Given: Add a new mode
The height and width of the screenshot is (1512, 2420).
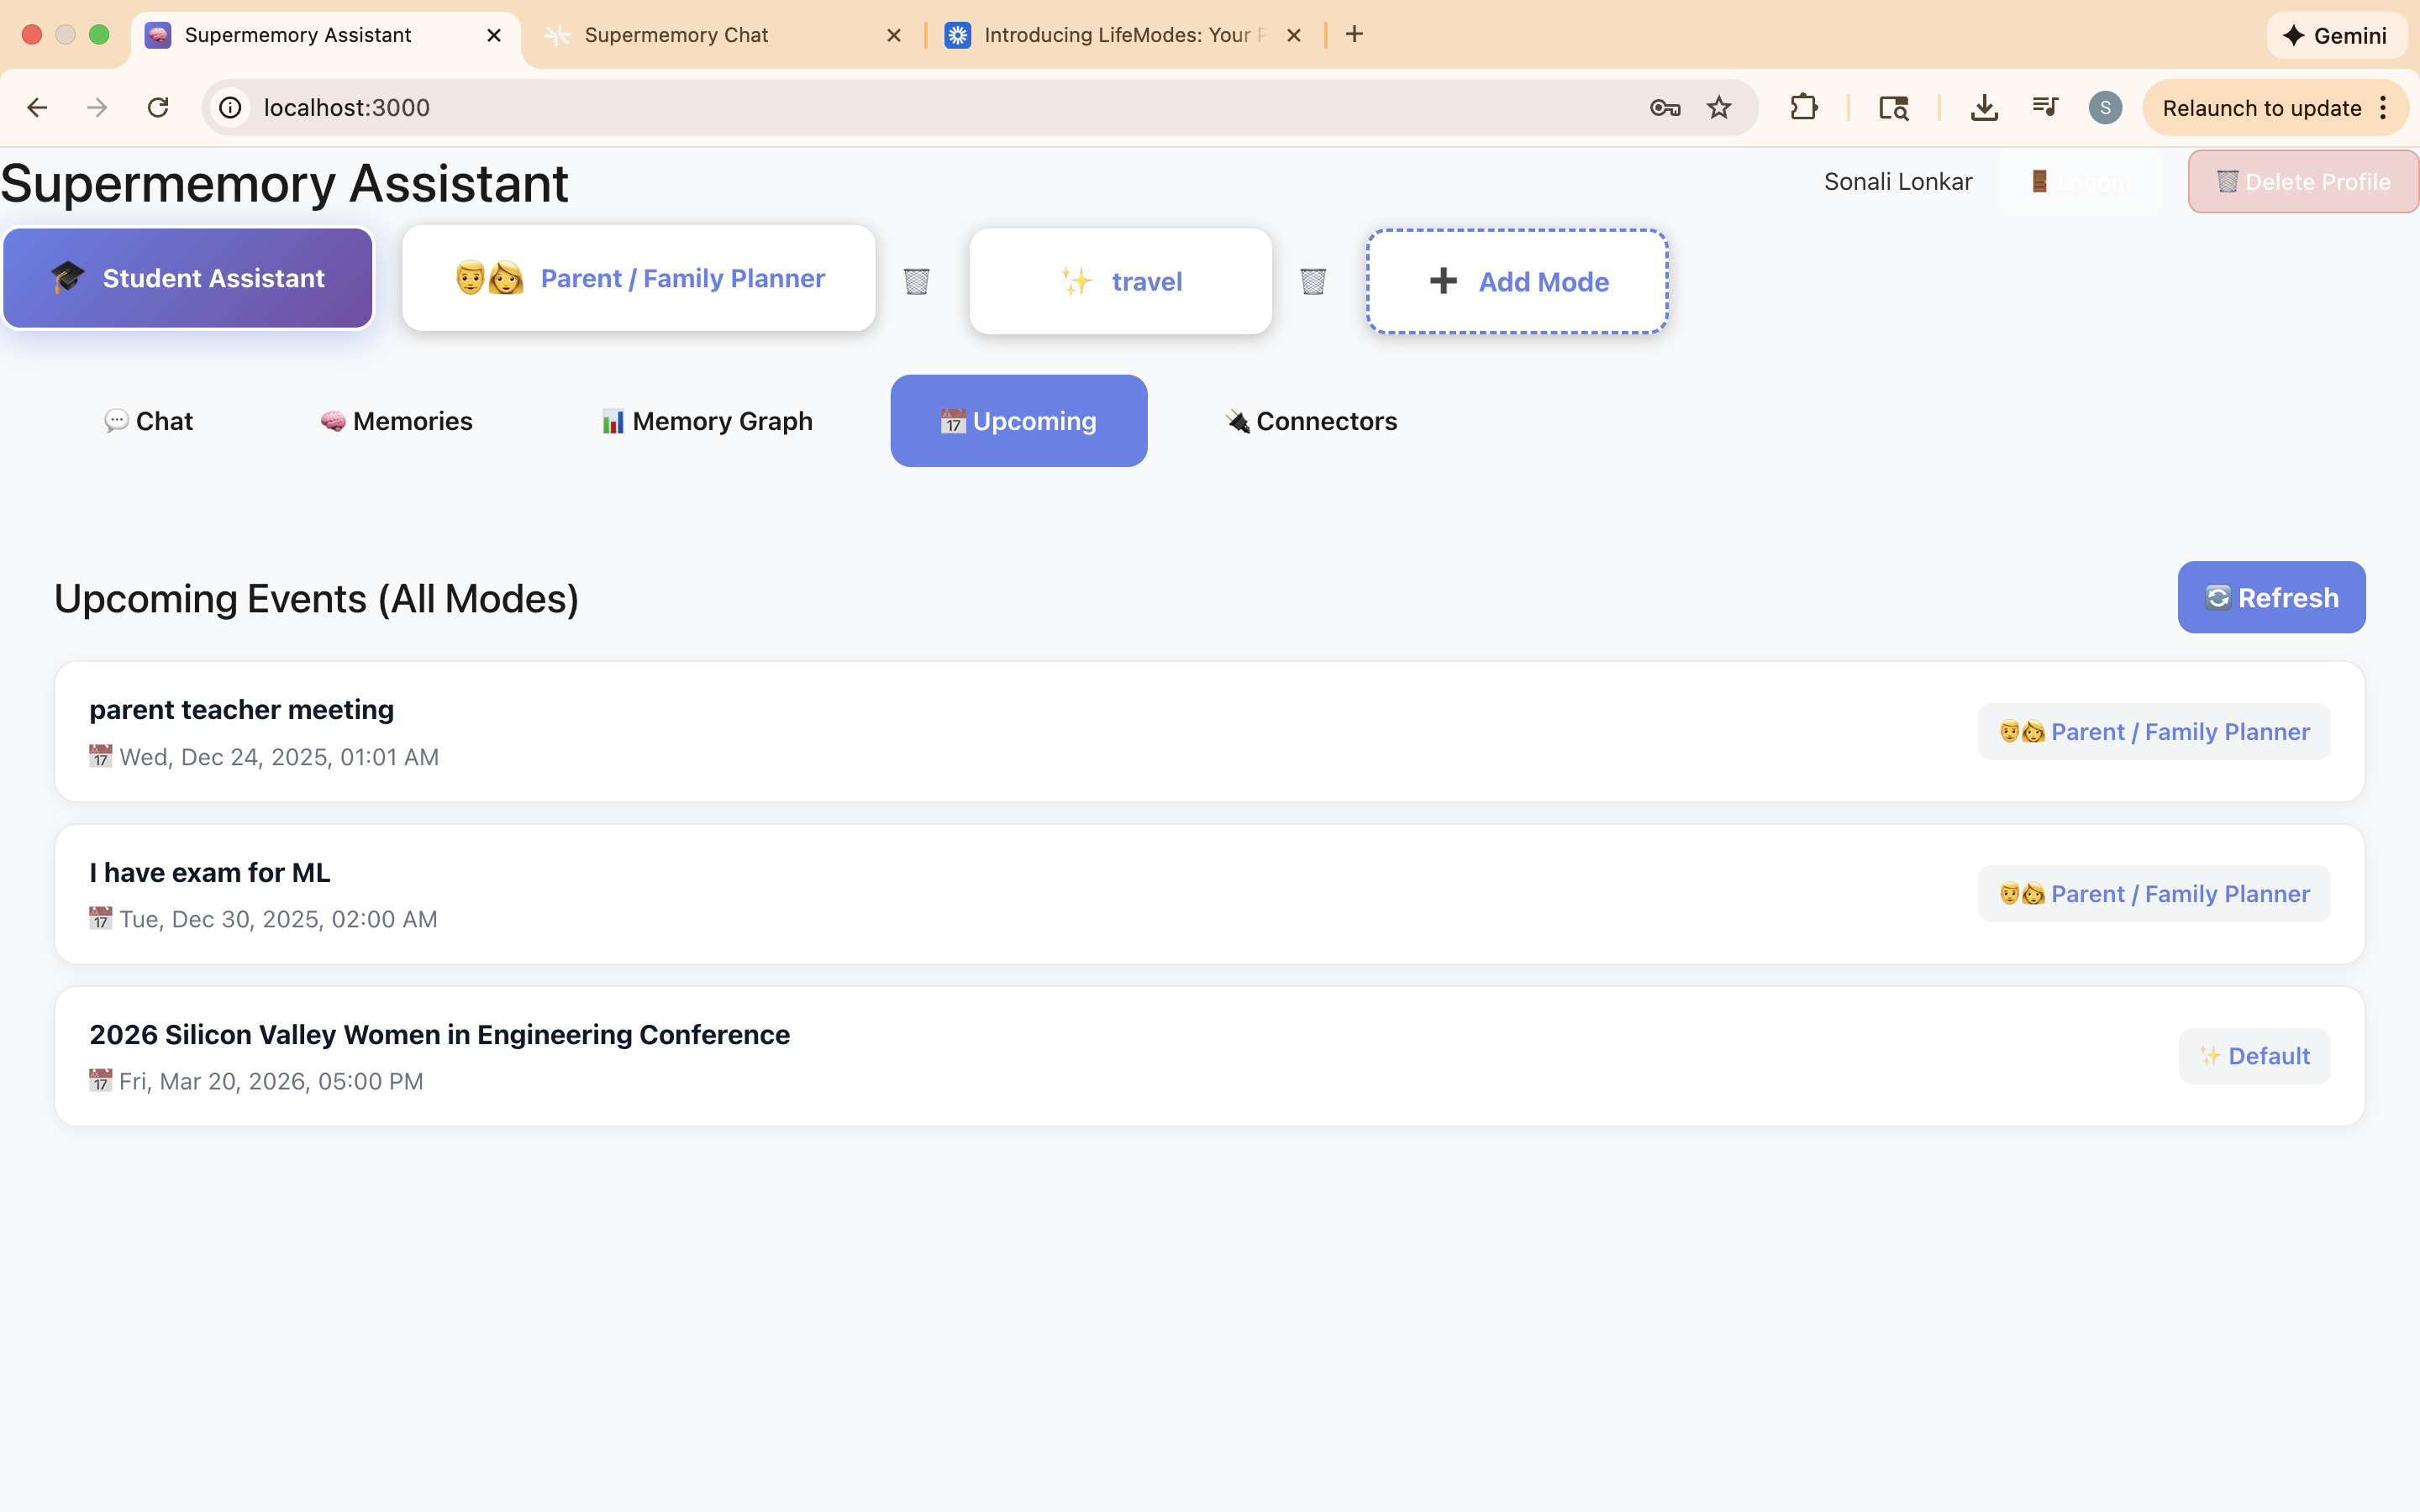Looking at the screenshot, I should (1516, 281).
